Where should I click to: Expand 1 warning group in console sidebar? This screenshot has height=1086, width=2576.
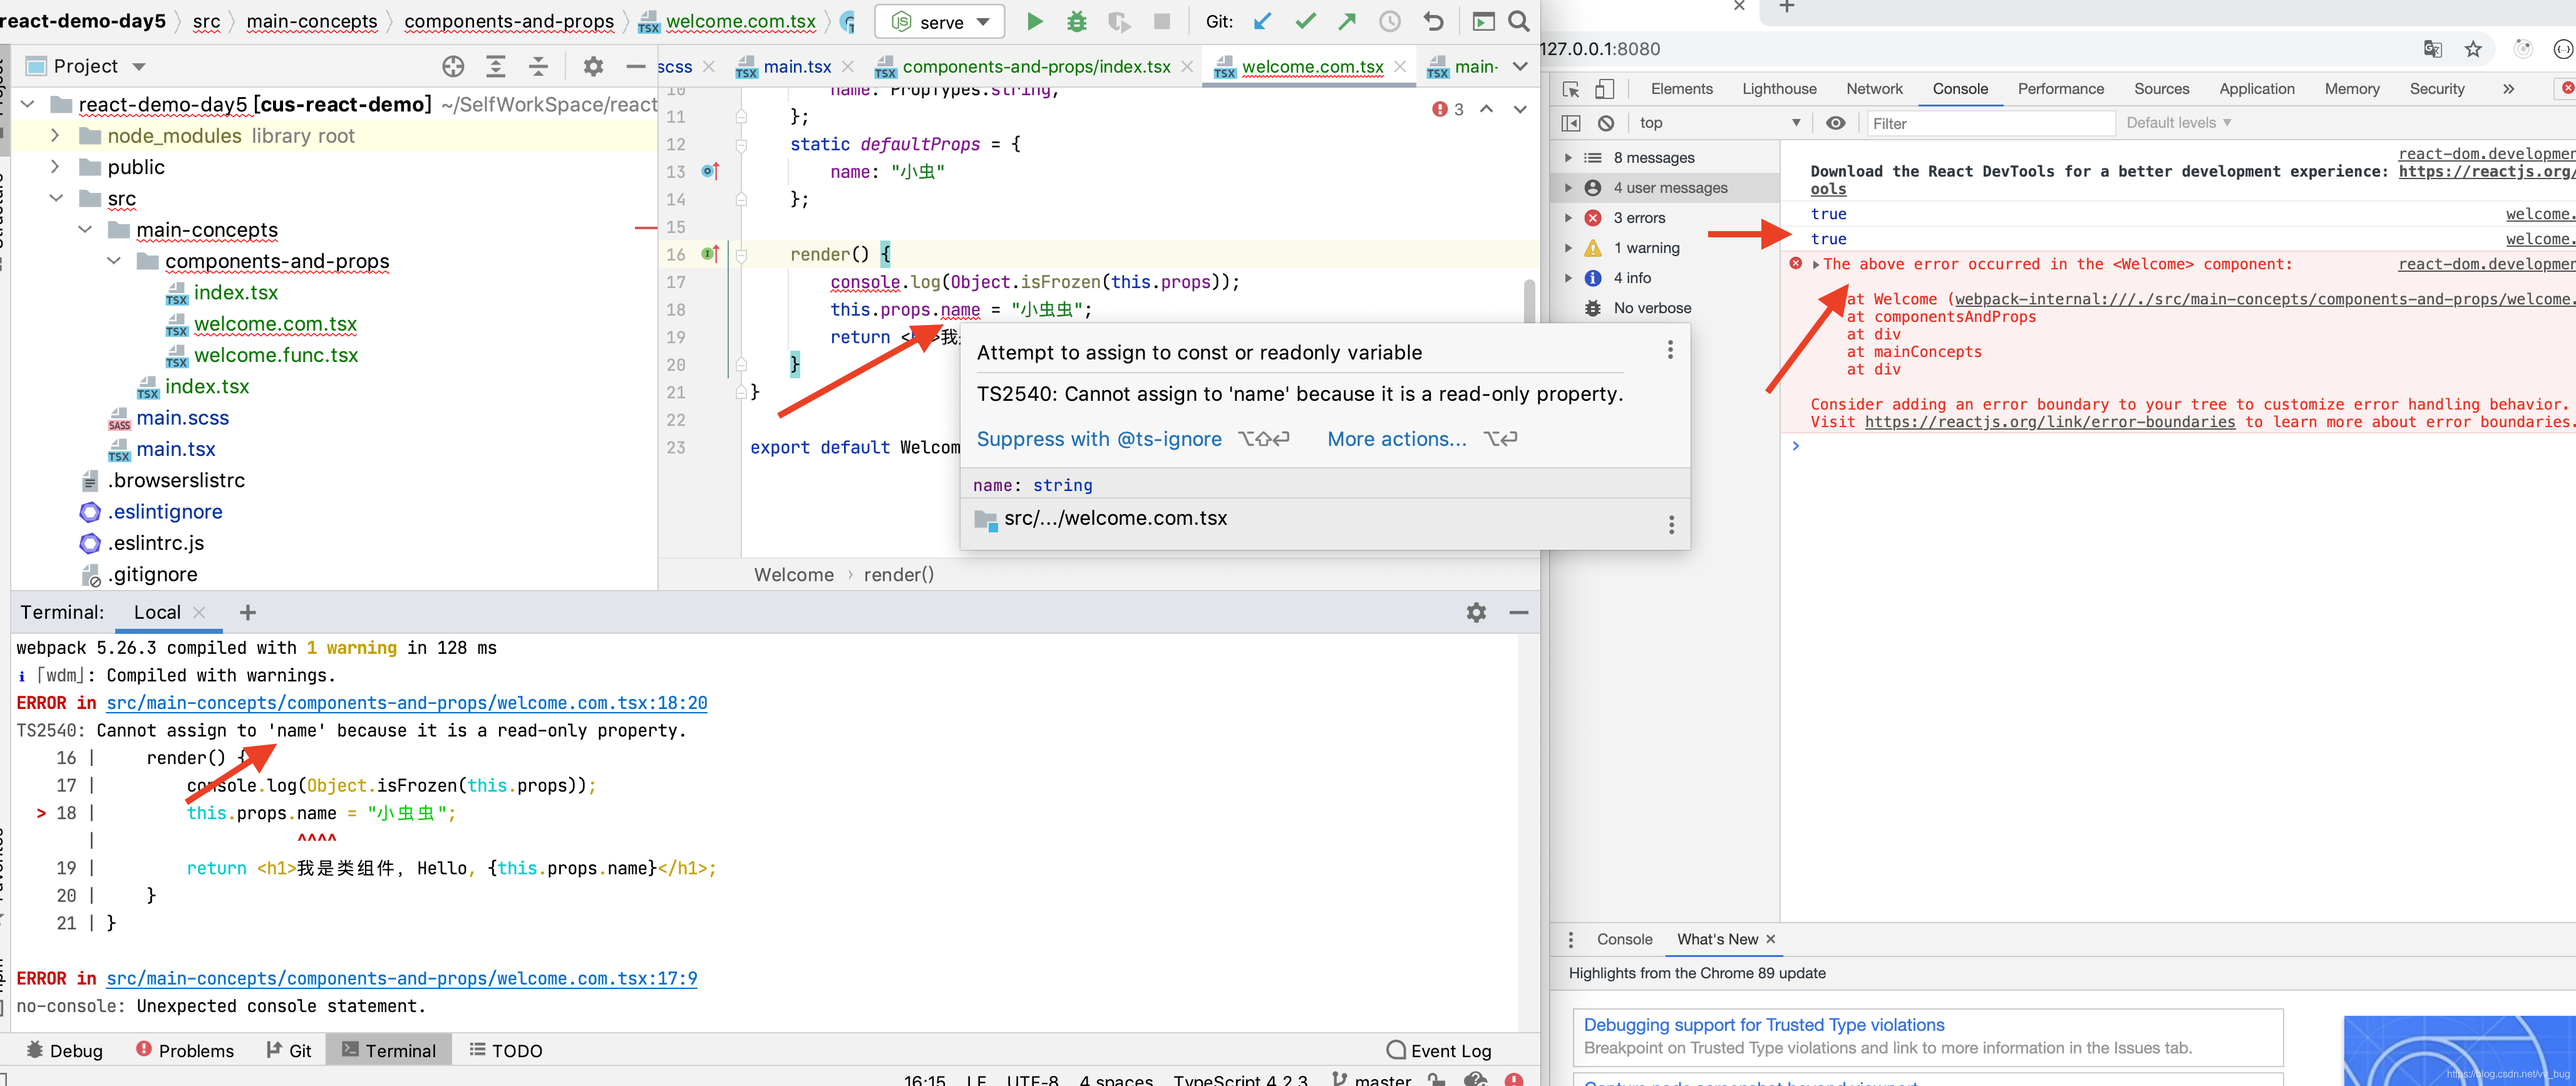[x=1568, y=248]
